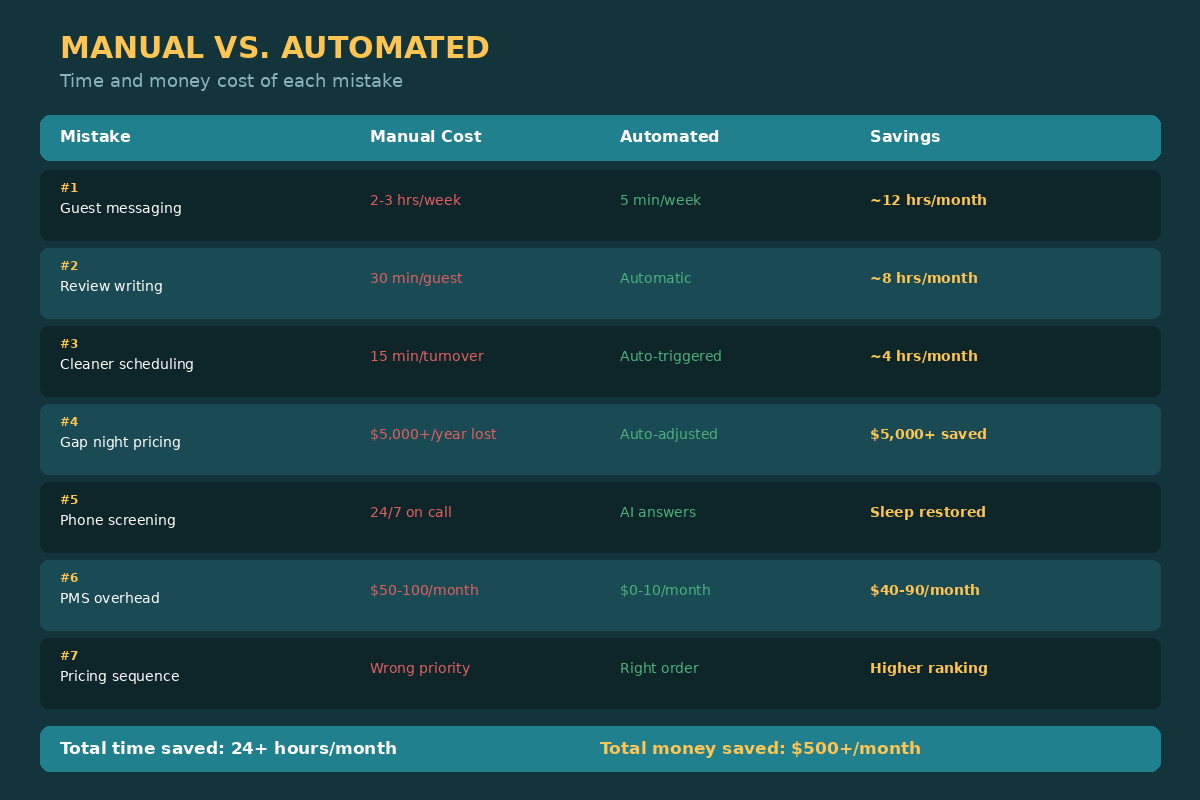This screenshot has height=800, width=1200.
Task: Click '$0-10/month' automated value
Action: point(665,590)
